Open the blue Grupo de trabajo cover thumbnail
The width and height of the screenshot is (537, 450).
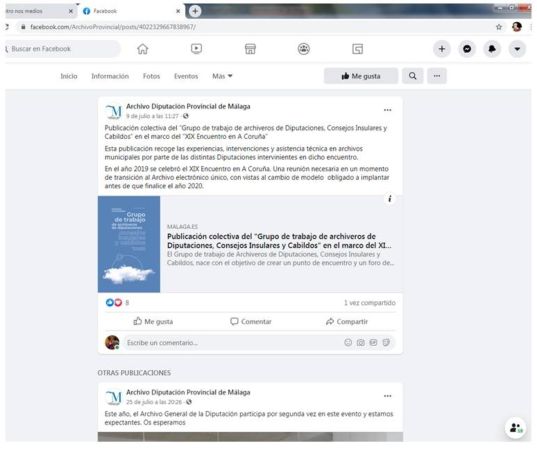[x=129, y=244]
